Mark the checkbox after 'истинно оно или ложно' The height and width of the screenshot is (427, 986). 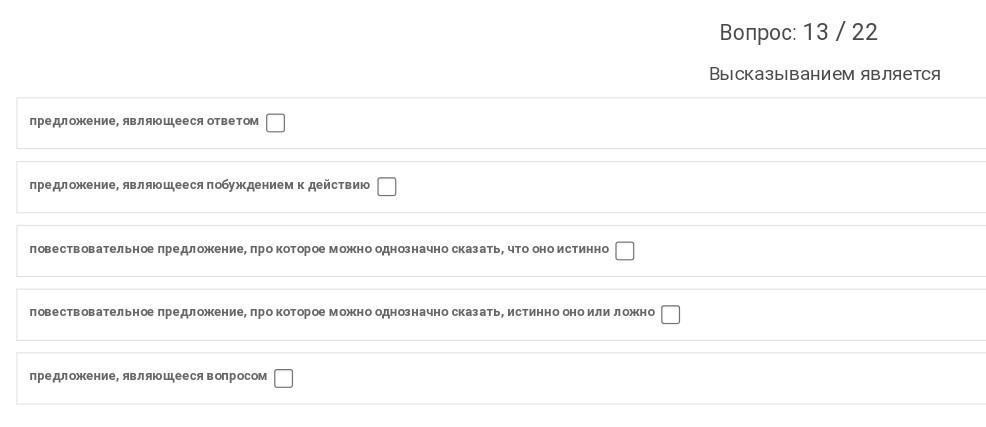pos(670,314)
